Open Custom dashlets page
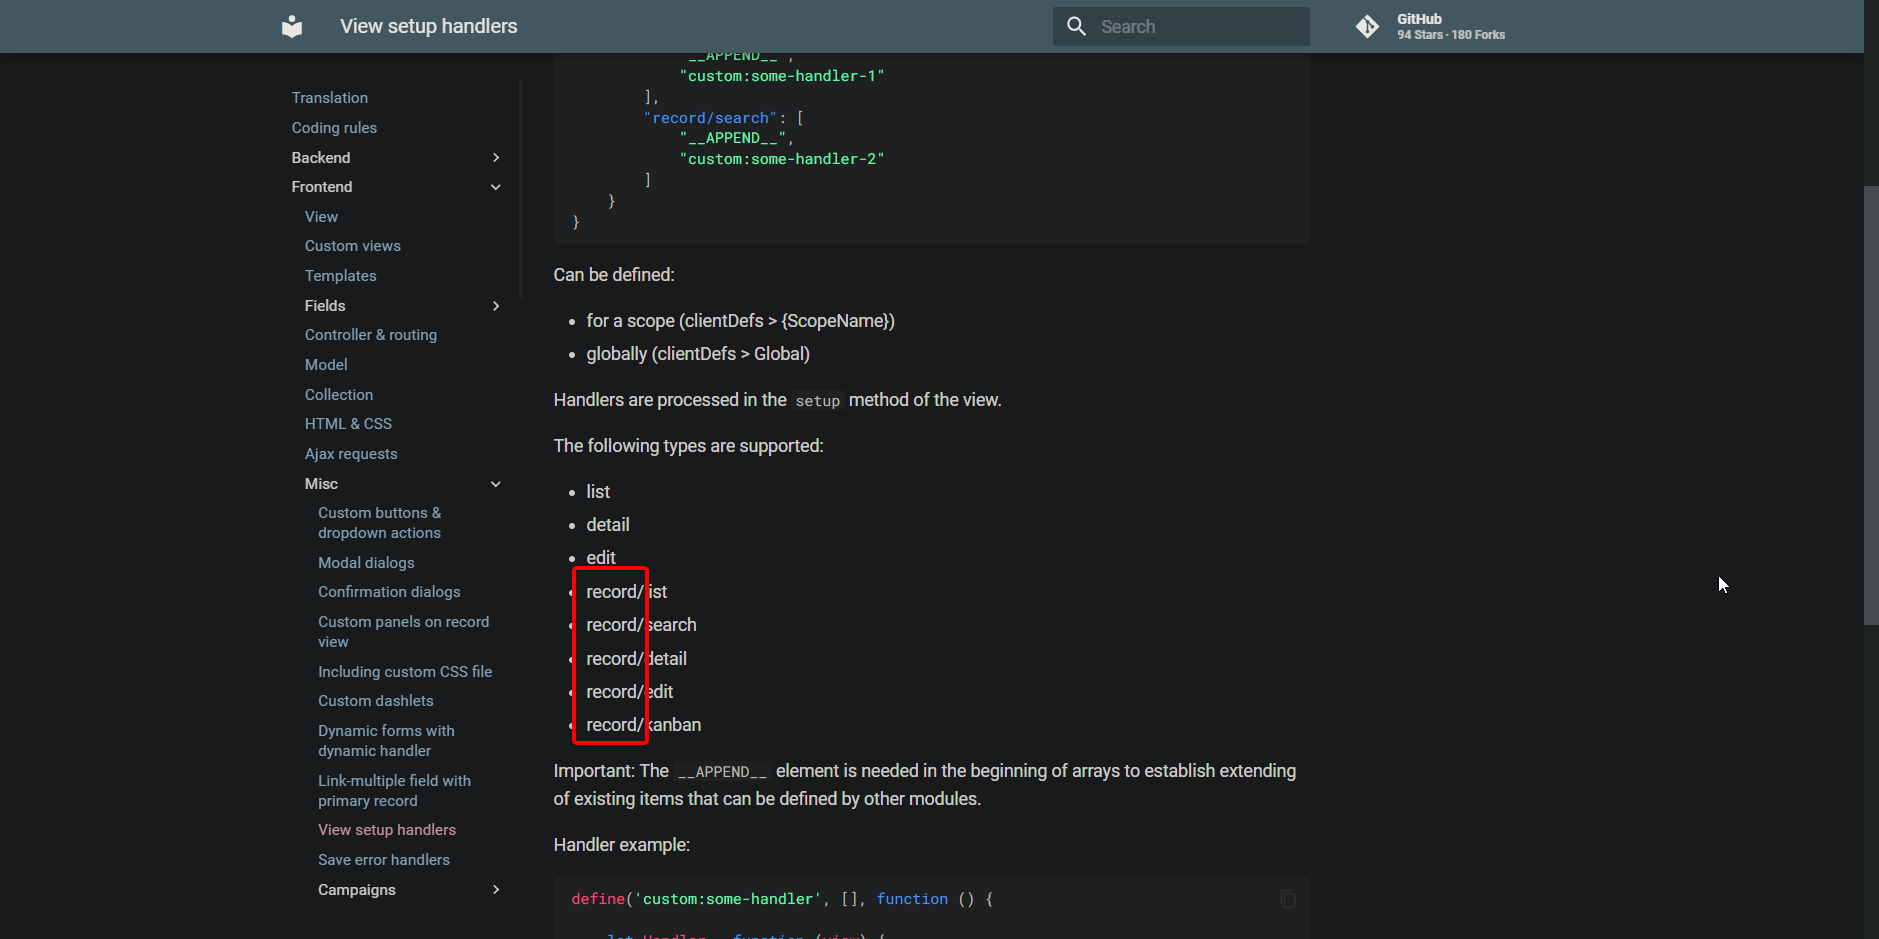The height and width of the screenshot is (939, 1879). coord(376,701)
